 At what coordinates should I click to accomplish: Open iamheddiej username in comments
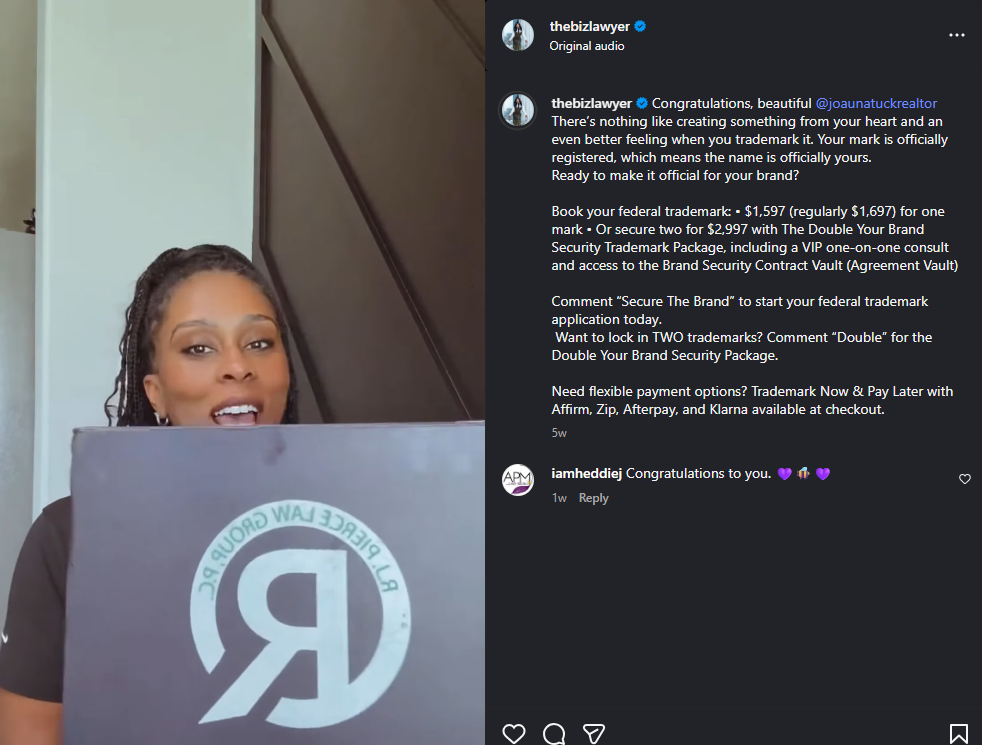586,473
